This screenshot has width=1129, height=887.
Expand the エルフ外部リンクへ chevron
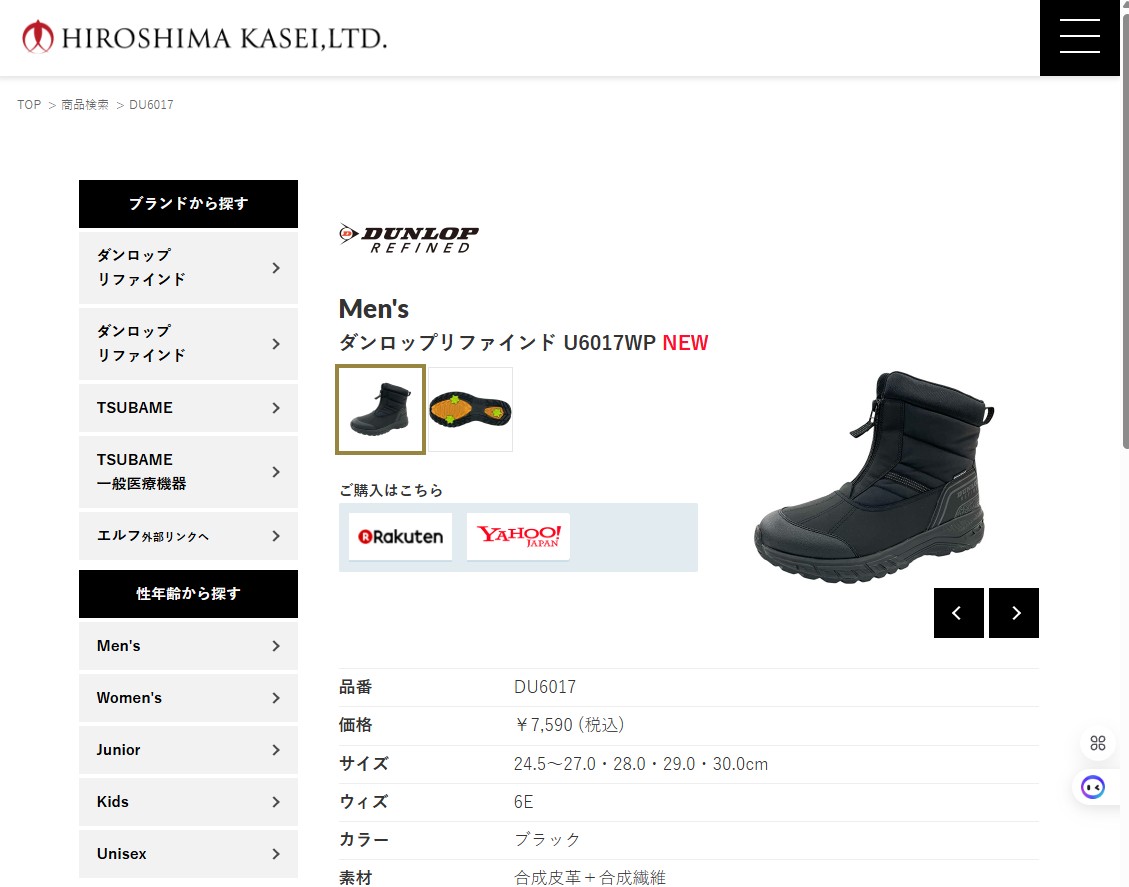(x=276, y=536)
